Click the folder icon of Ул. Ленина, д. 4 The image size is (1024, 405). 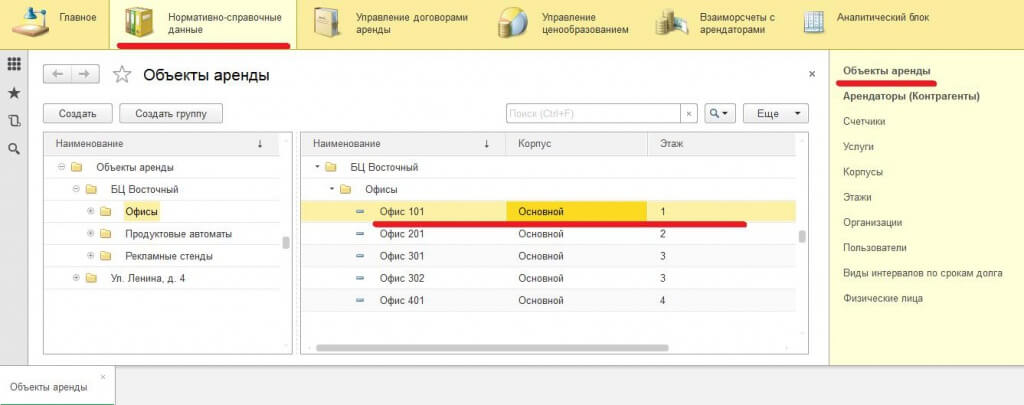(x=91, y=278)
